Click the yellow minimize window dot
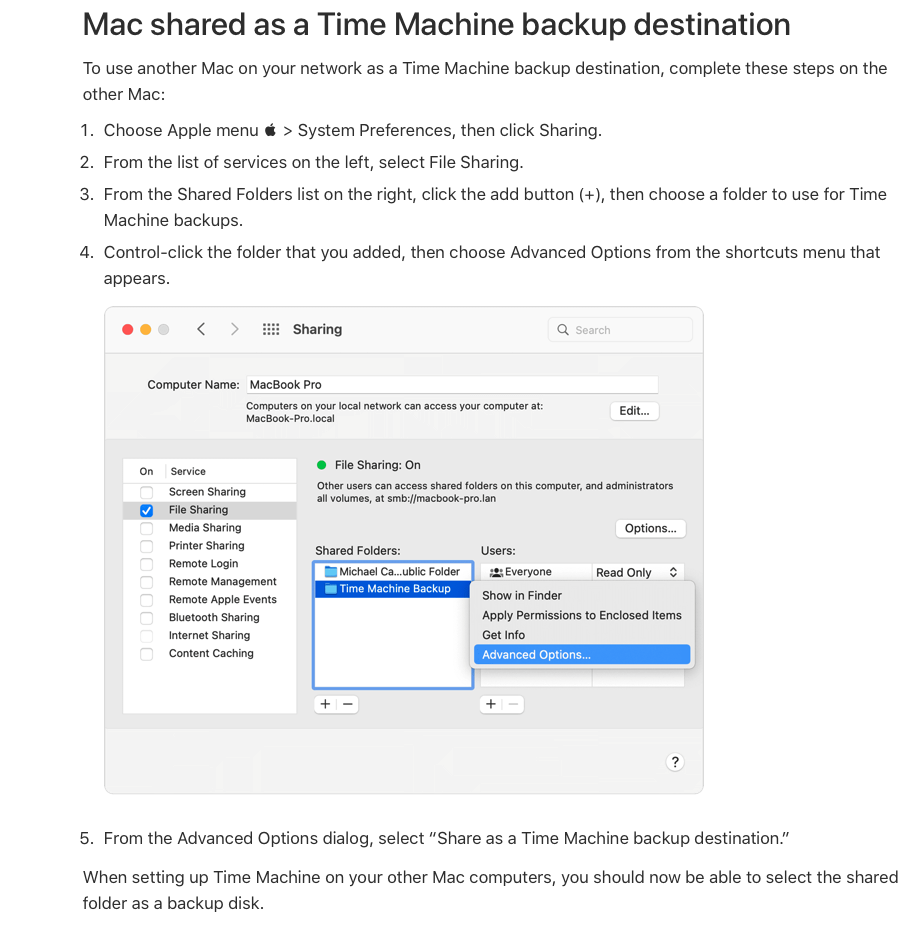Image resolution: width=922 pixels, height=927 pixels. (x=145, y=329)
